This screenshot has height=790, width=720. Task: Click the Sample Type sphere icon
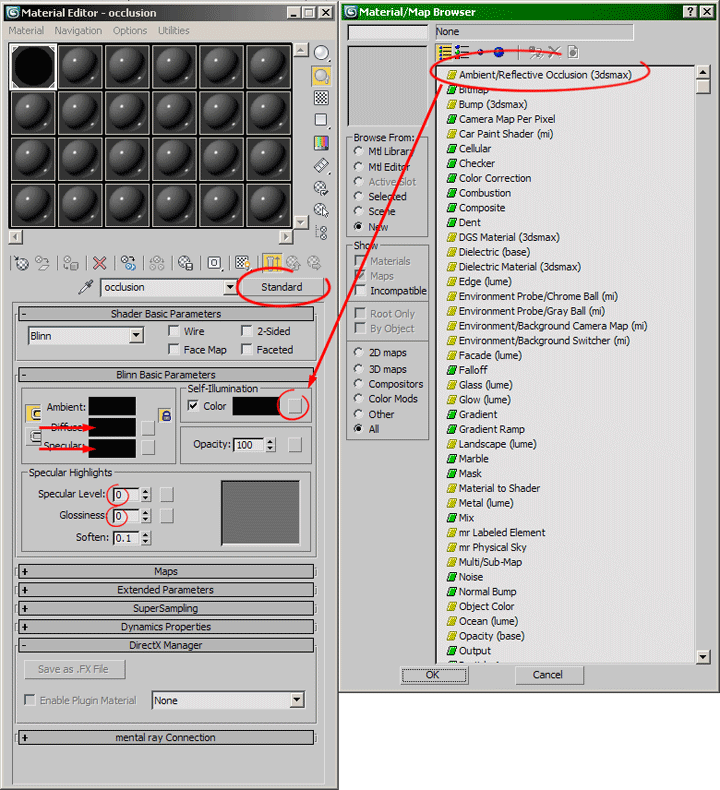(321, 52)
